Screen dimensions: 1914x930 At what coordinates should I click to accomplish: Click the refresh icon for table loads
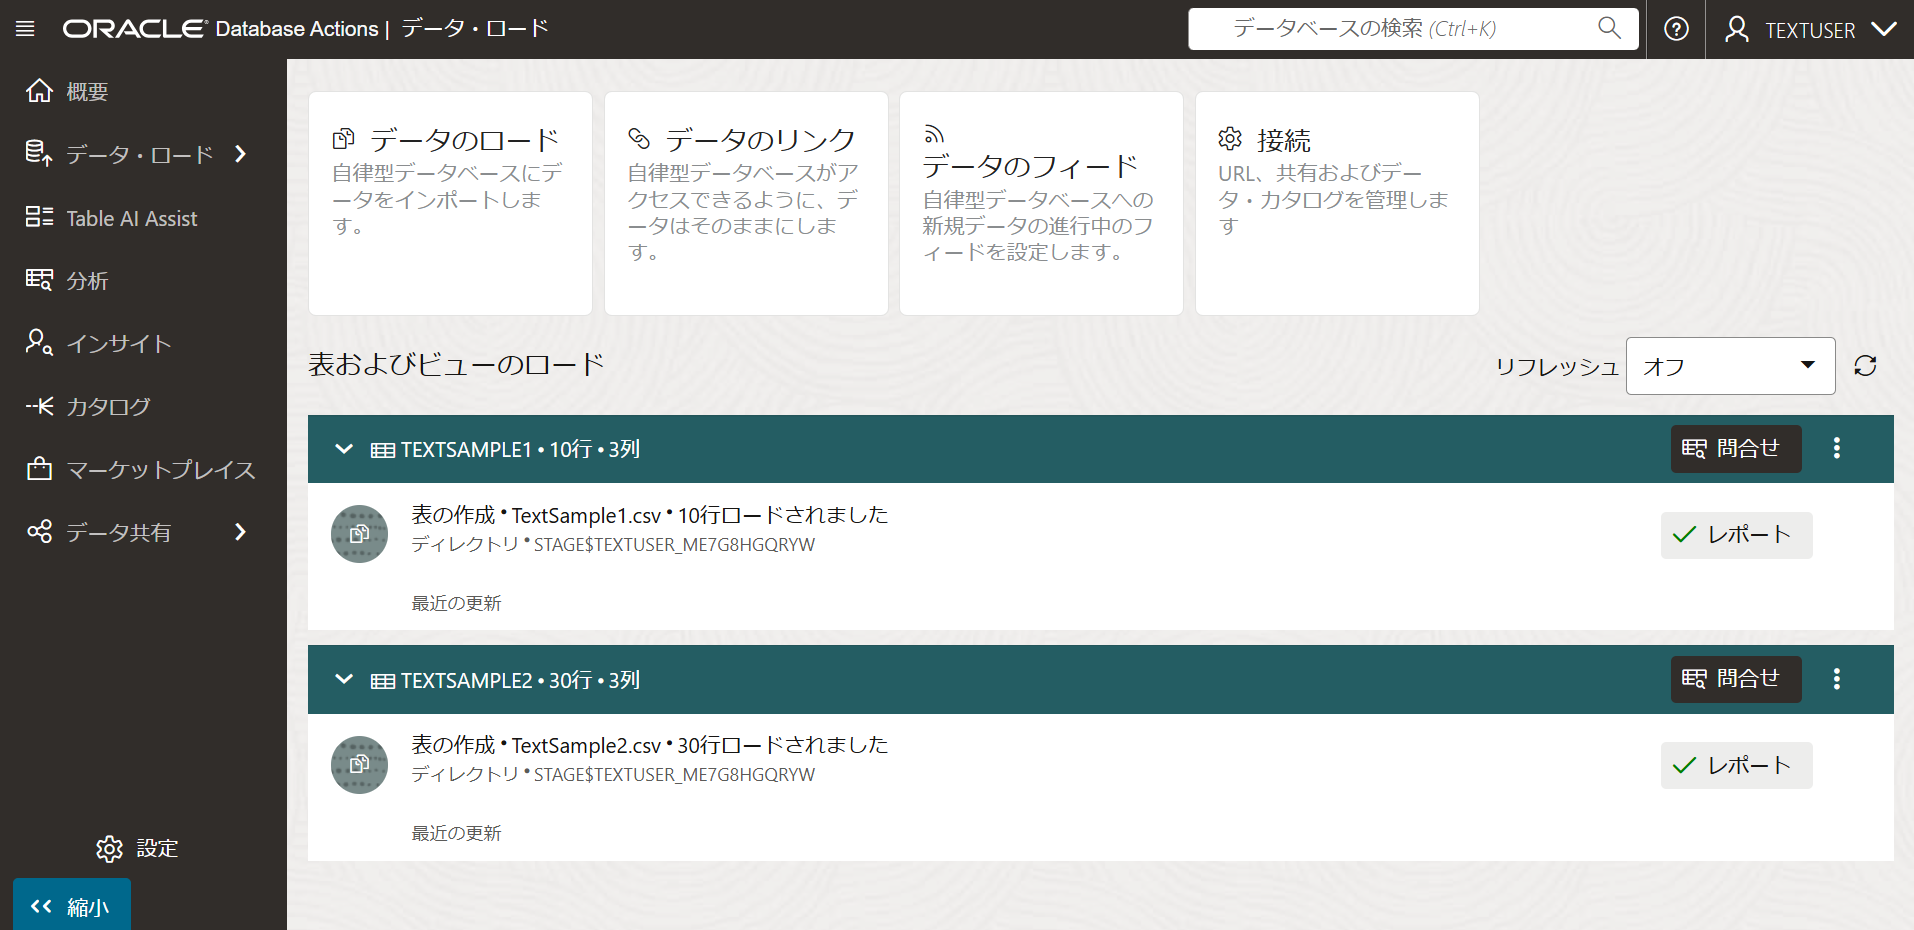coord(1866,365)
